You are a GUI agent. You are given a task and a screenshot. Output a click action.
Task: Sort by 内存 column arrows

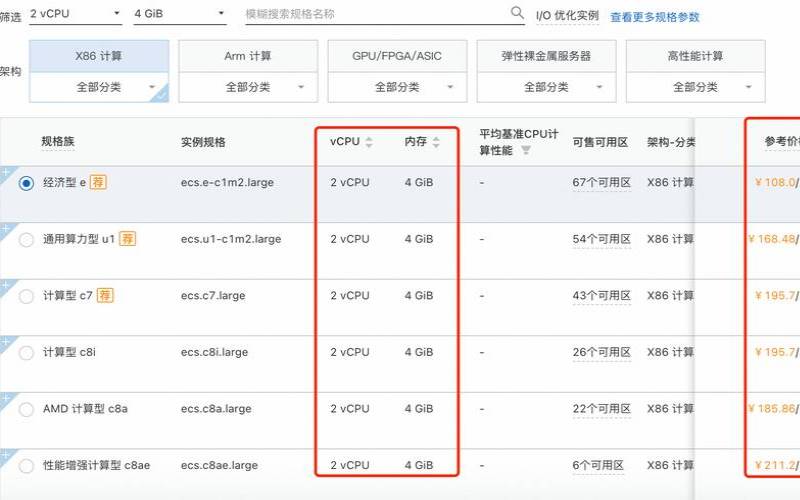tap(436, 143)
